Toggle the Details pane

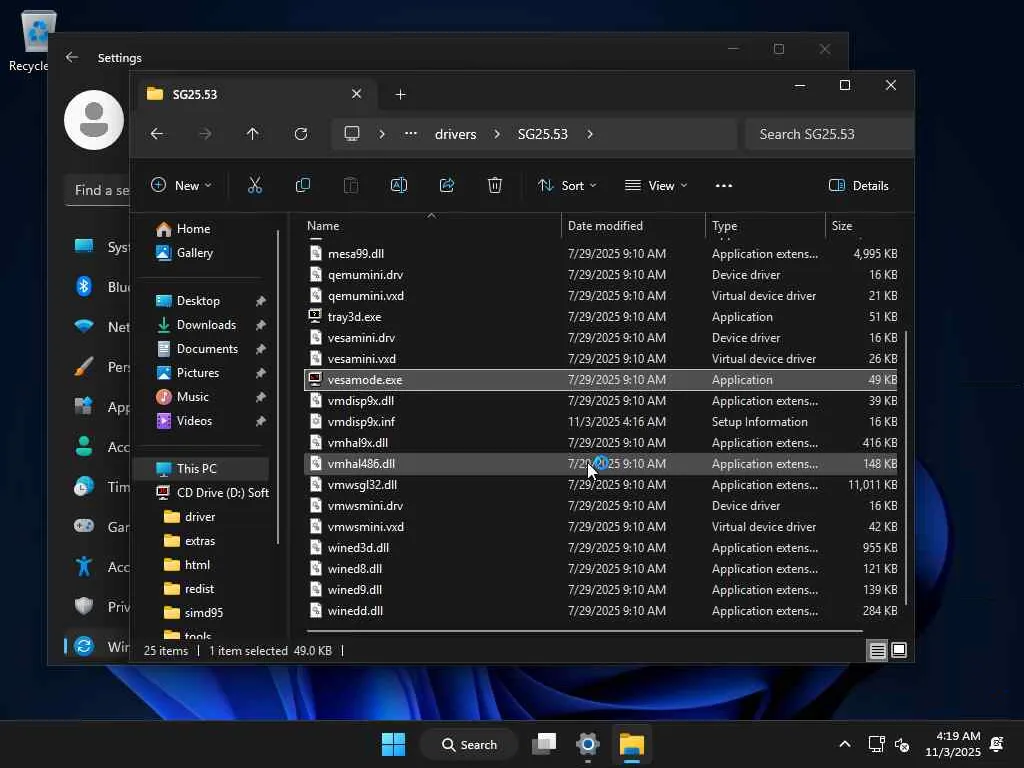point(859,185)
